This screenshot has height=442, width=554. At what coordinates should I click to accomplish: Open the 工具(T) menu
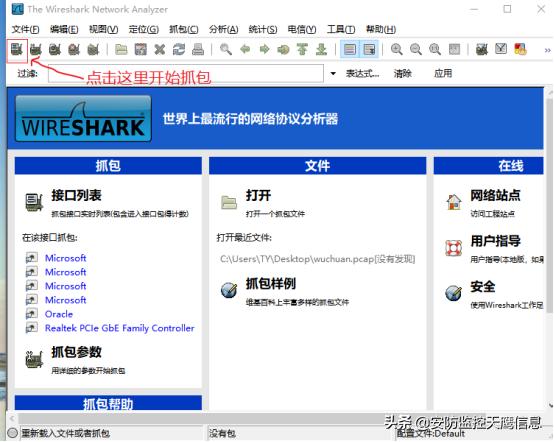coord(341,29)
